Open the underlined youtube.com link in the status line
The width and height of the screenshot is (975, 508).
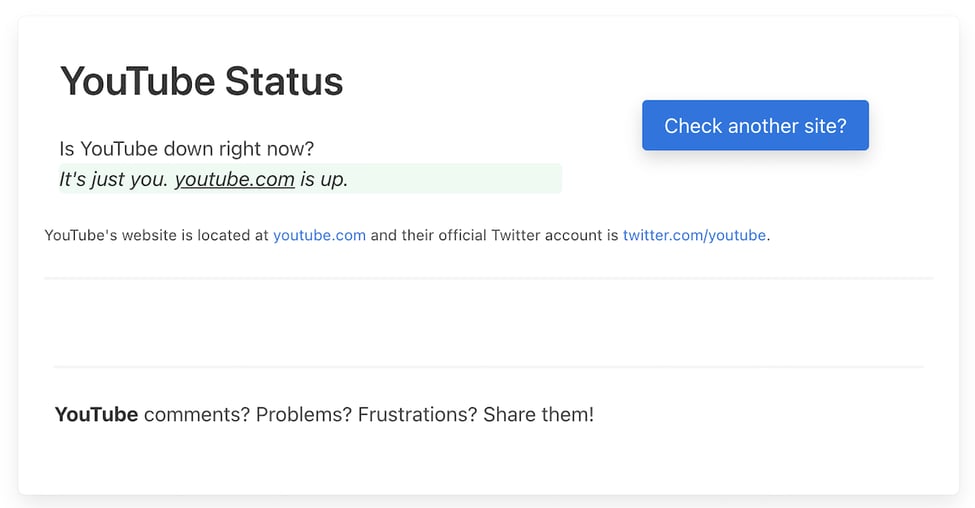coord(234,180)
